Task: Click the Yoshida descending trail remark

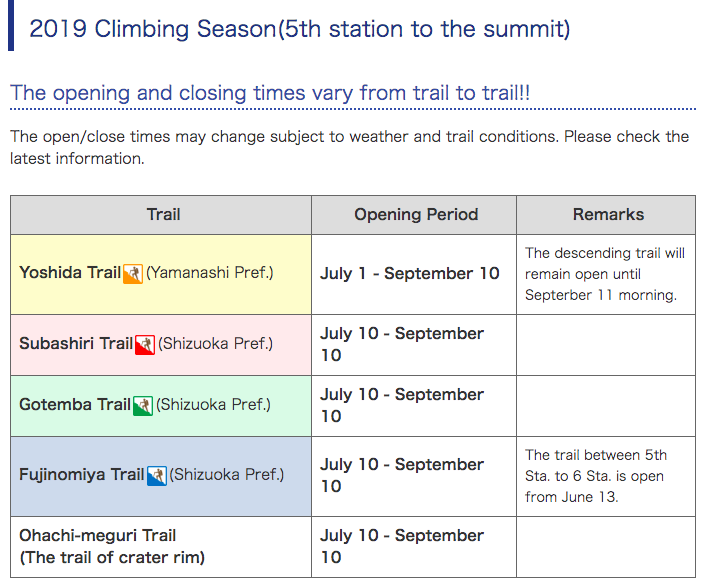Action: [605, 274]
